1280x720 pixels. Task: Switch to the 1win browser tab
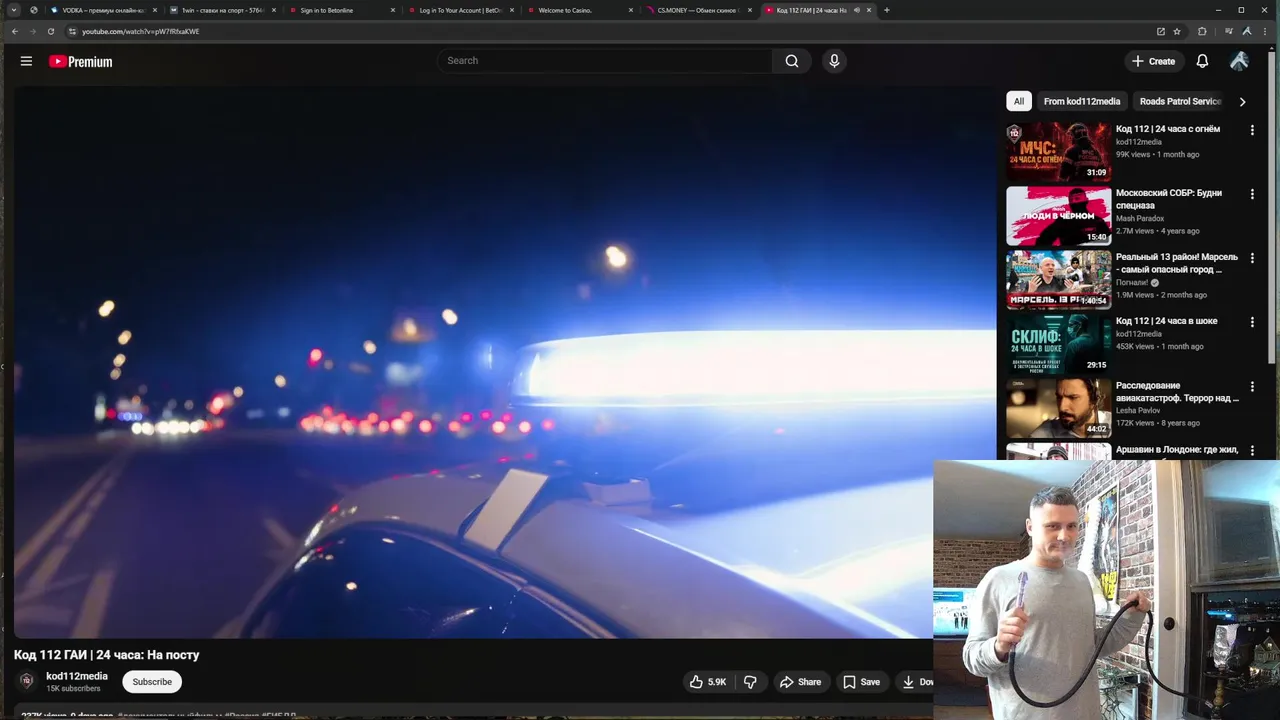click(x=221, y=10)
